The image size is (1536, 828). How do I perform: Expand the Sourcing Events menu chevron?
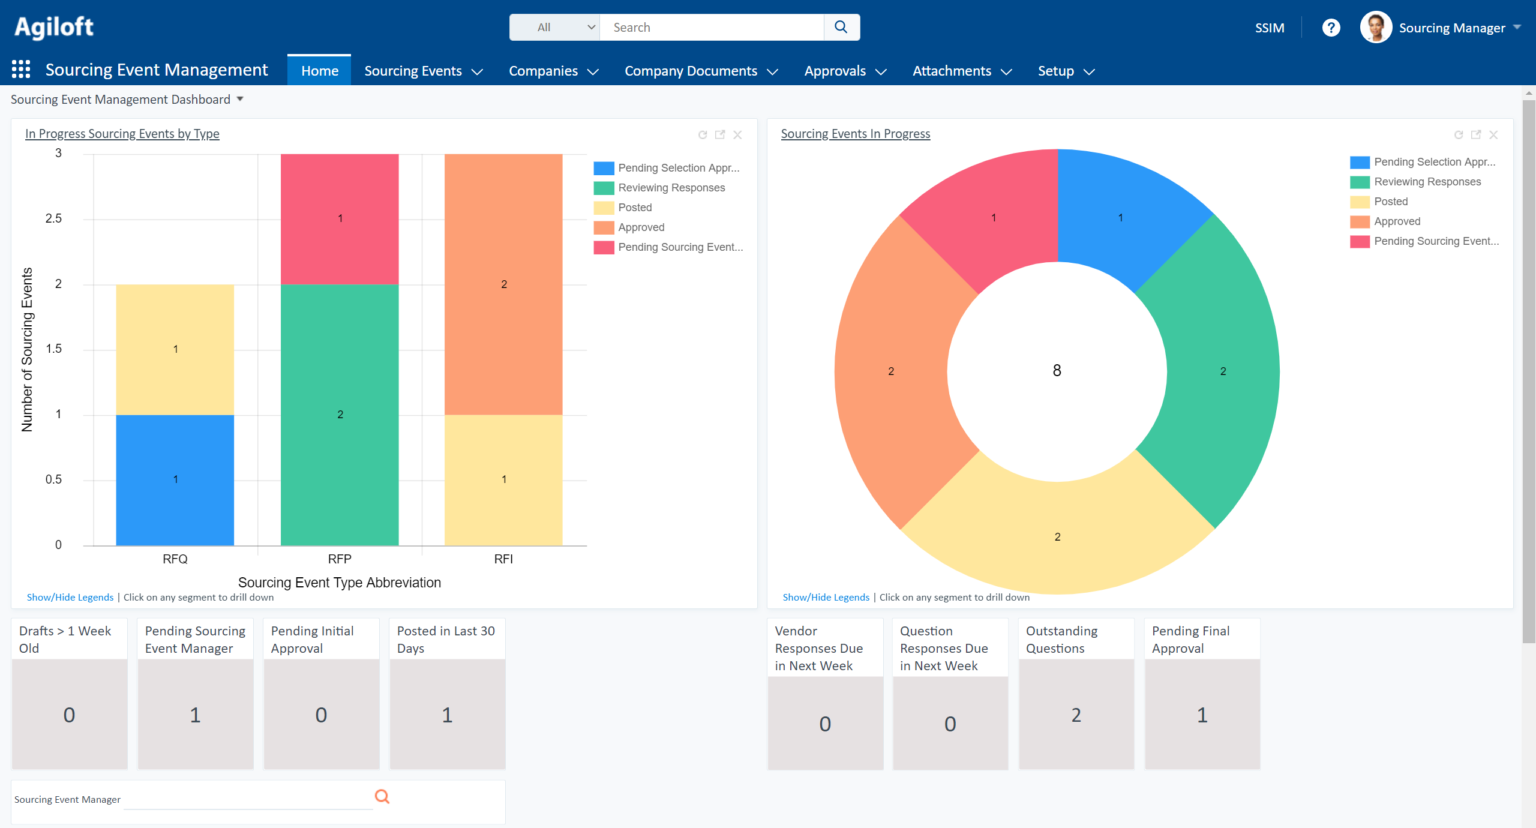[x=478, y=70]
